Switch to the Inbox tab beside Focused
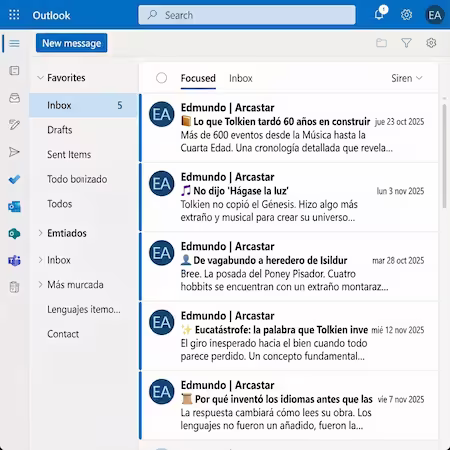The image size is (450, 450). point(241,78)
